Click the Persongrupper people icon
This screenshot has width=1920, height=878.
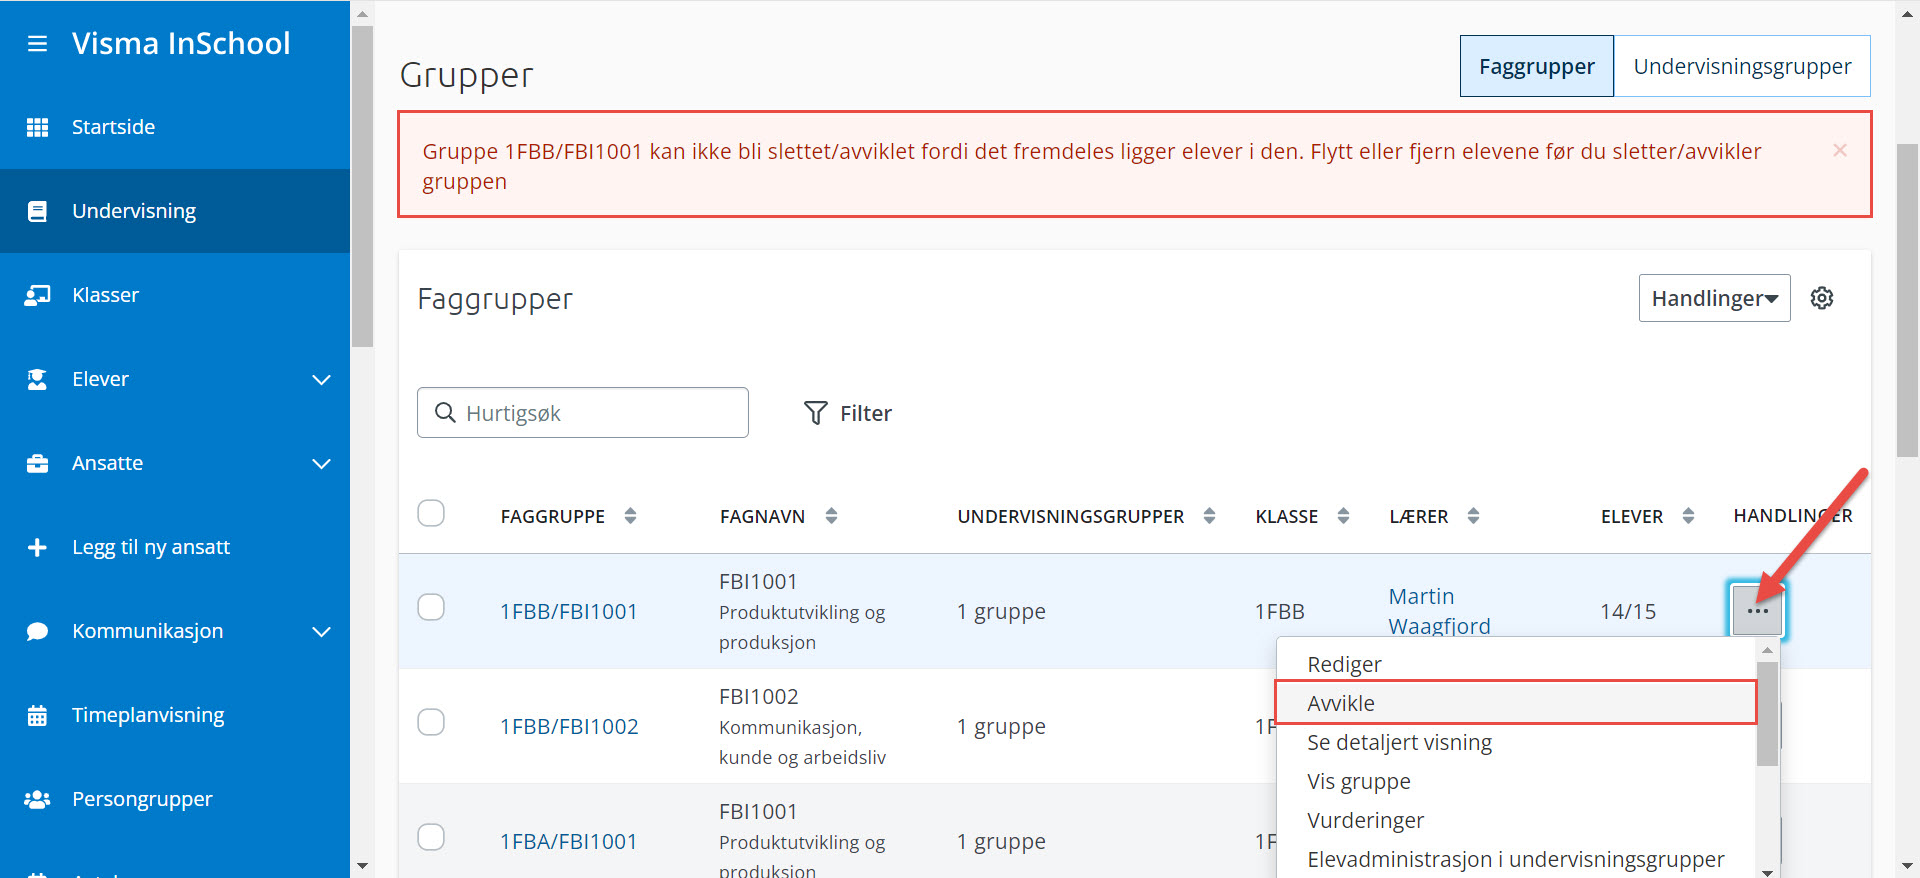coord(37,799)
